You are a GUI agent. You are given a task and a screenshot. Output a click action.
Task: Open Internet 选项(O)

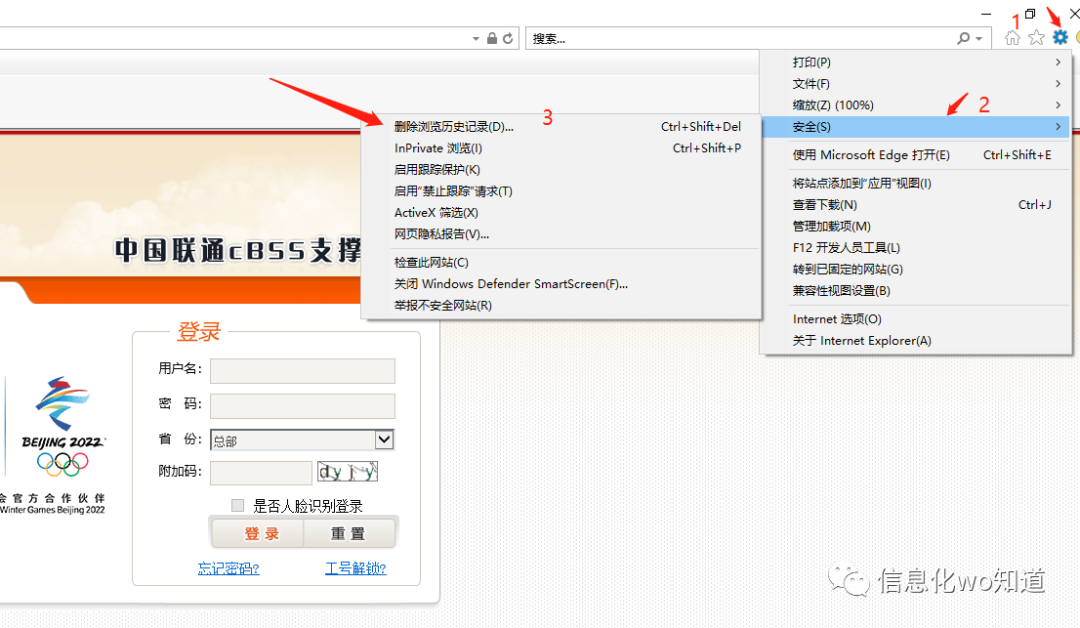pos(916,319)
